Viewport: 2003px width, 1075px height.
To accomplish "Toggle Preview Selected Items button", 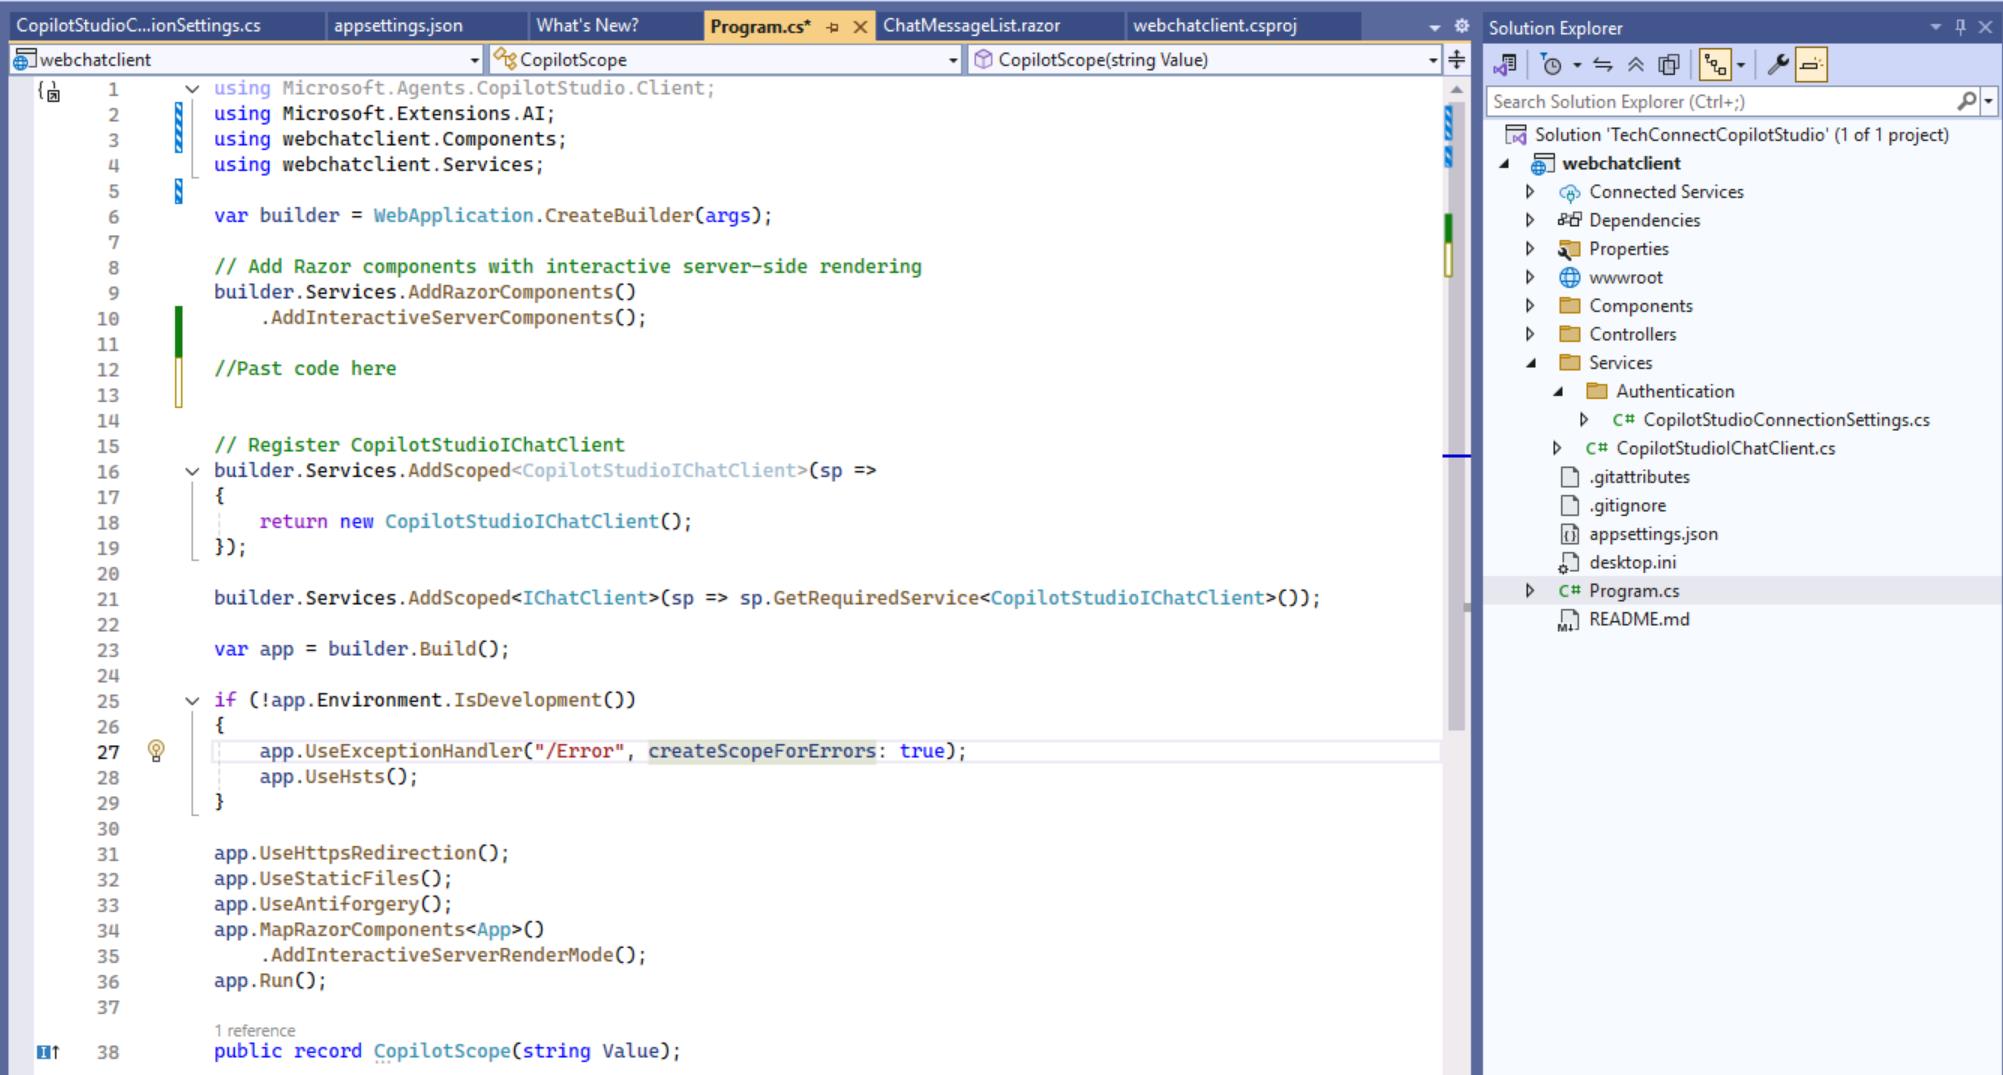I will [x=1811, y=65].
